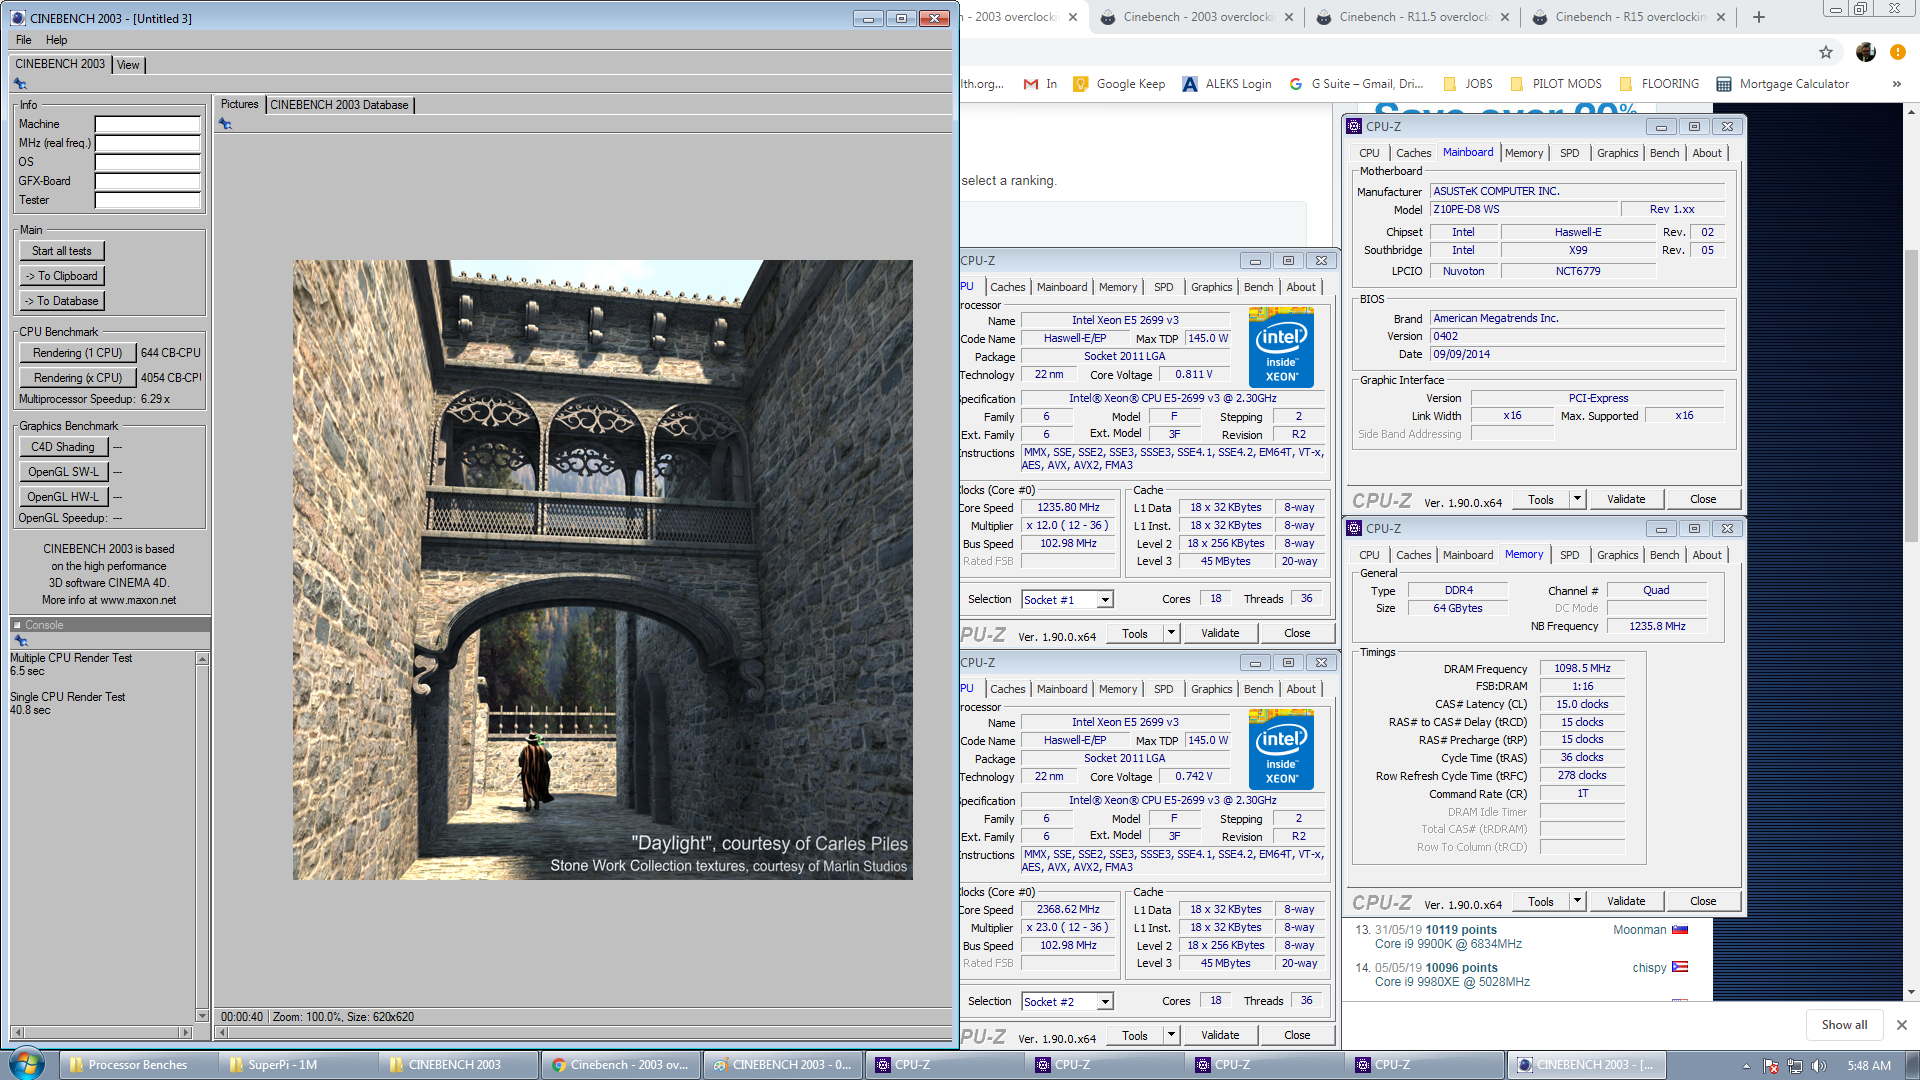Click the pin icon under the Pictures tab
Viewport: 1920px width, 1080px height.
pyautogui.click(x=225, y=124)
